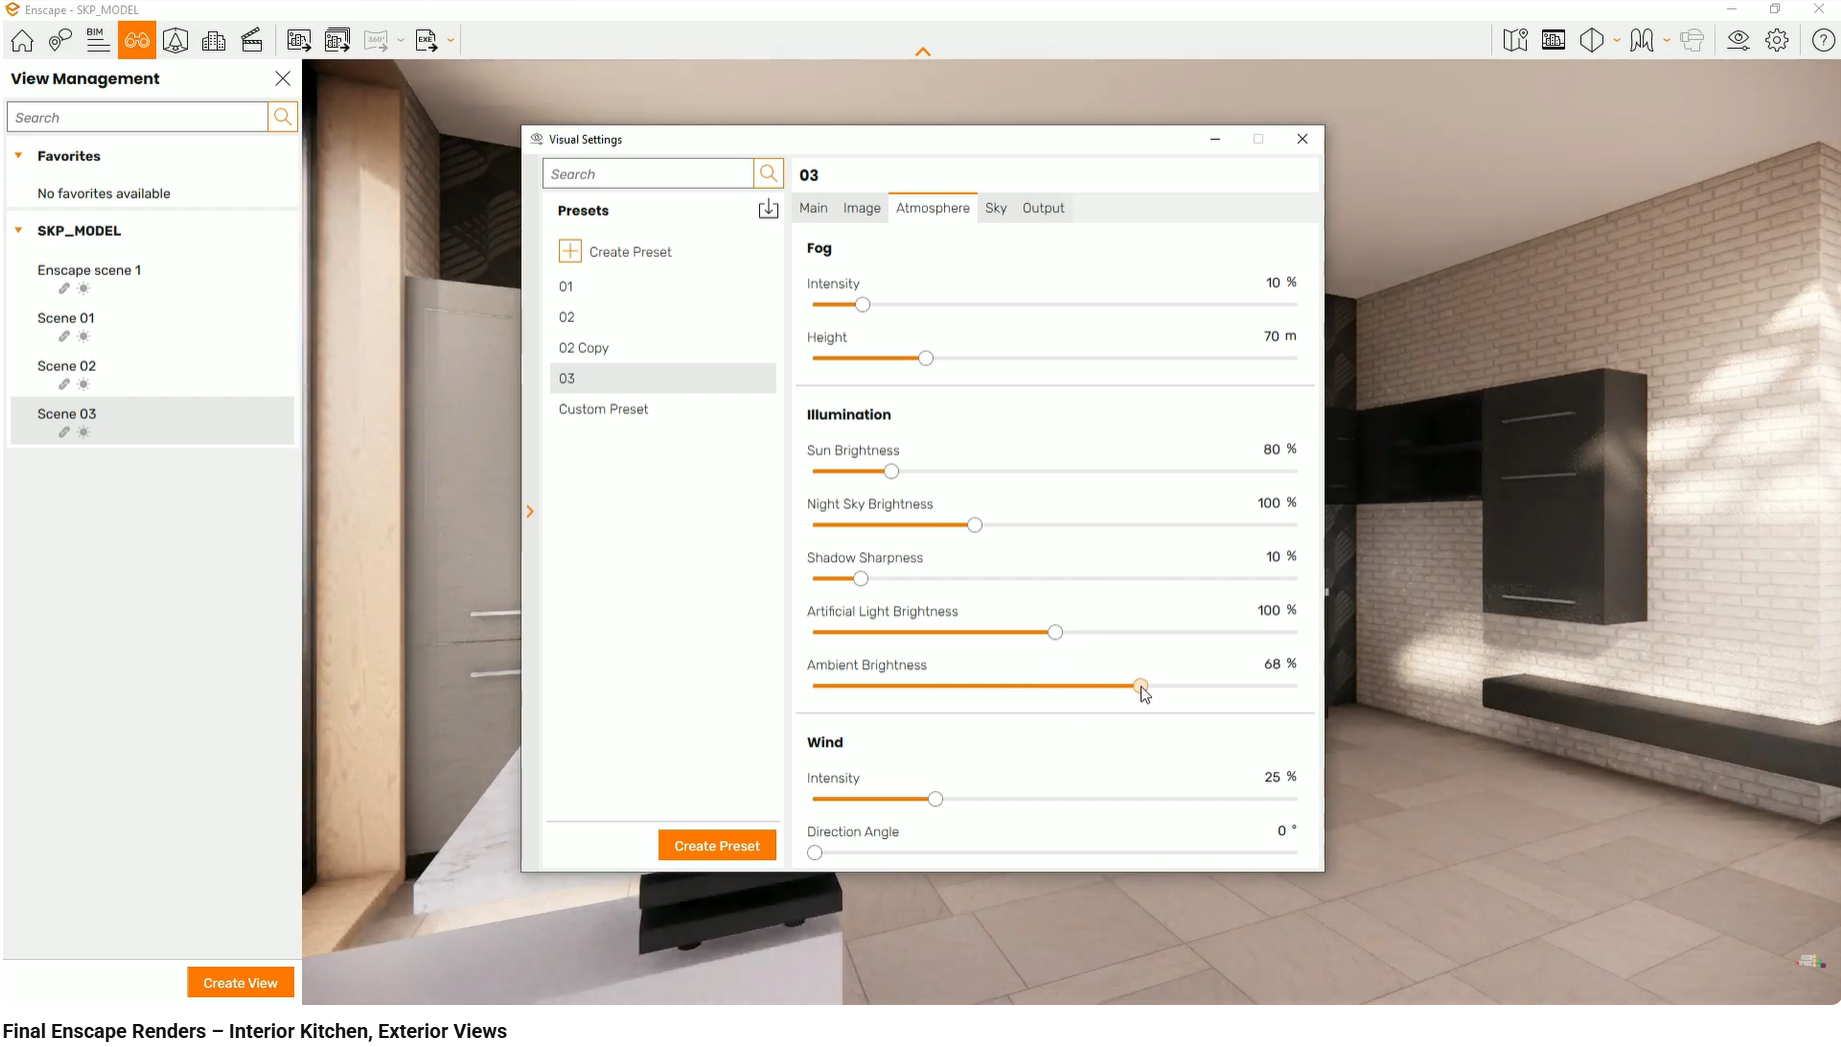Toggle the link icon under Scene 02
This screenshot has width=1841, height=1047.
(64, 385)
